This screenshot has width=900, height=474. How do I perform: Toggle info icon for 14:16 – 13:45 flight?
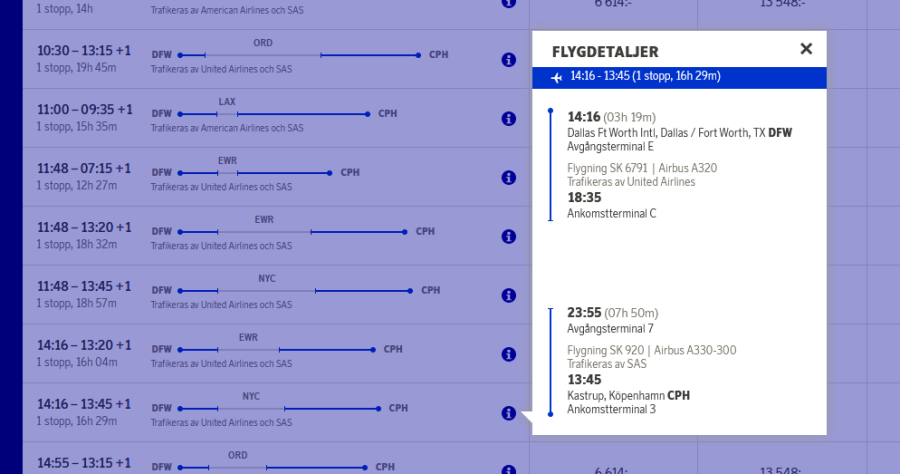point(508,413)
